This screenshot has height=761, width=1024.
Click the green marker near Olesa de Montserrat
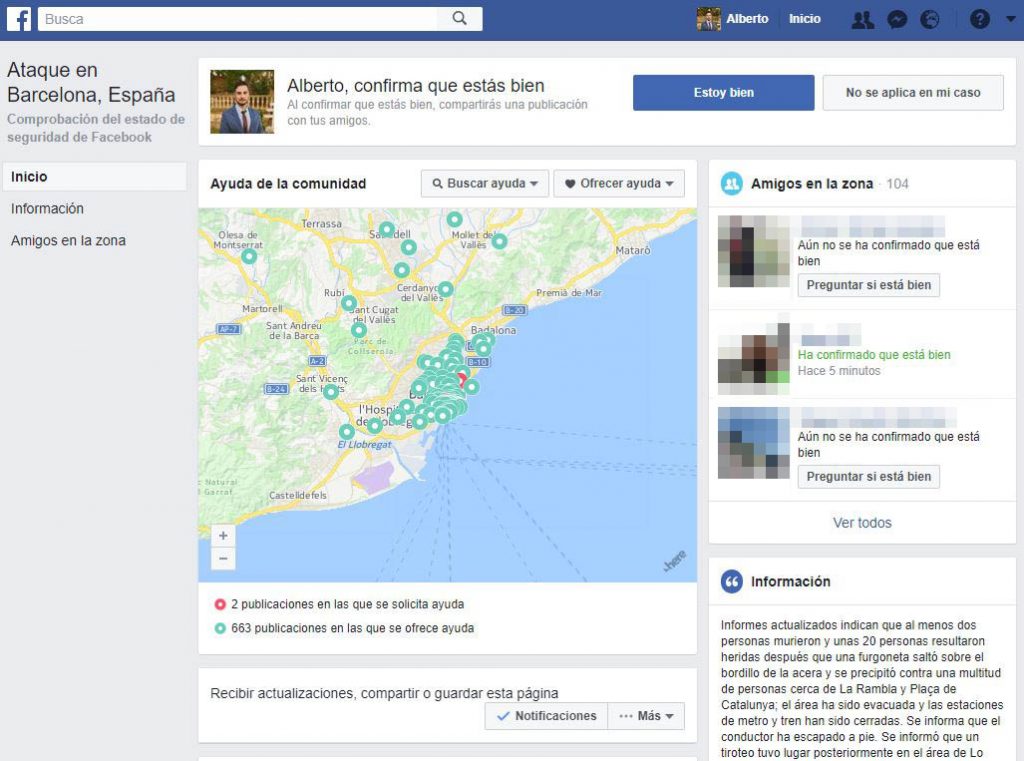[x=249, y=256]
